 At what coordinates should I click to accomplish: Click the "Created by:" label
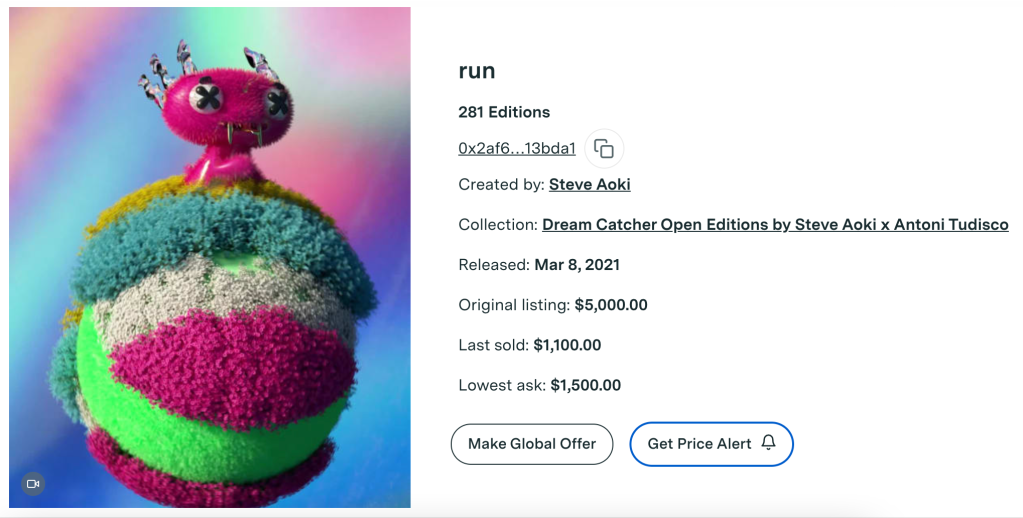501,184
